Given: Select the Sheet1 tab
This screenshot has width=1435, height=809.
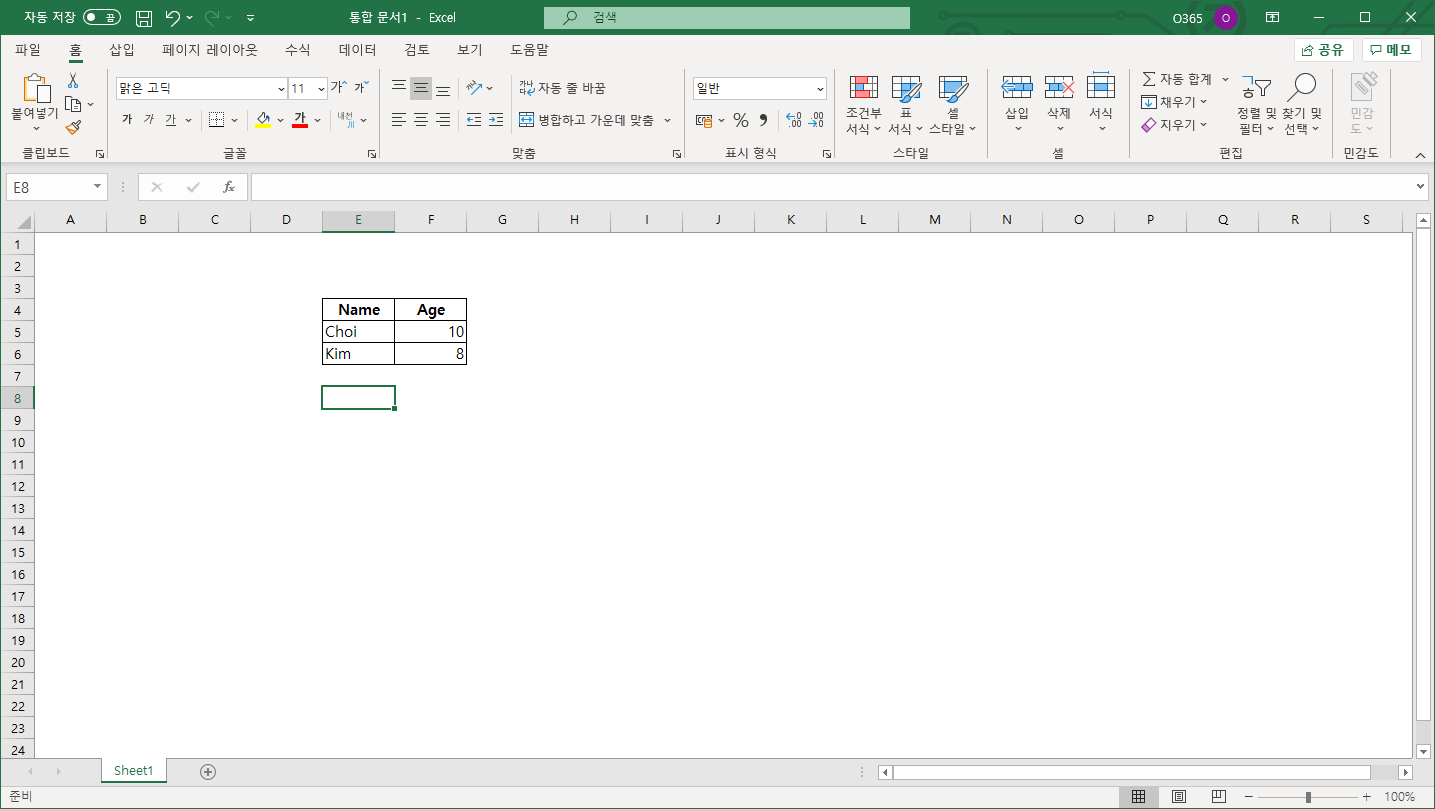Looking at the screenshot, I should (134, 771).
